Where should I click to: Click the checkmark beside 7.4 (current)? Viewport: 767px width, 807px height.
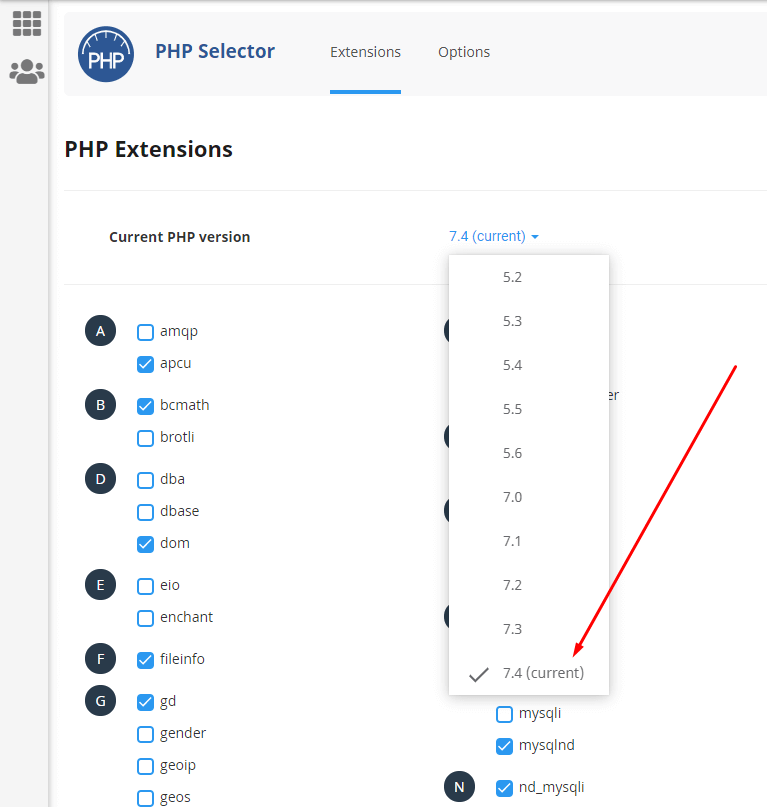[478, 673]
